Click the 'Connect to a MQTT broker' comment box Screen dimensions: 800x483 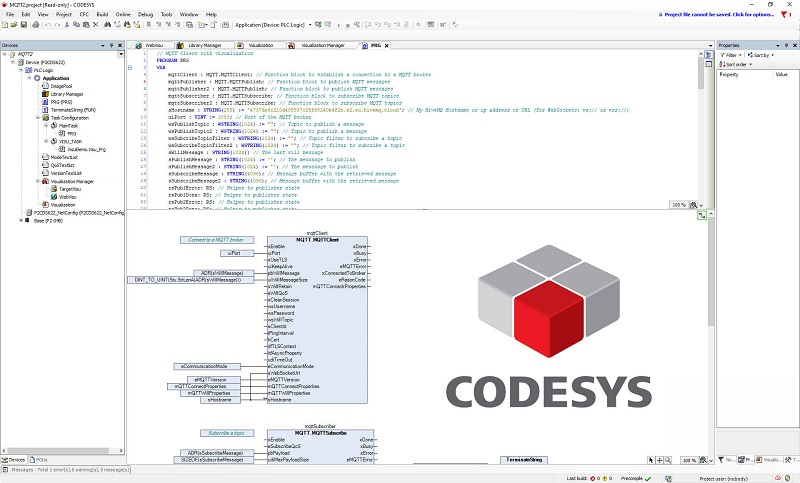(x=217, y=240)
